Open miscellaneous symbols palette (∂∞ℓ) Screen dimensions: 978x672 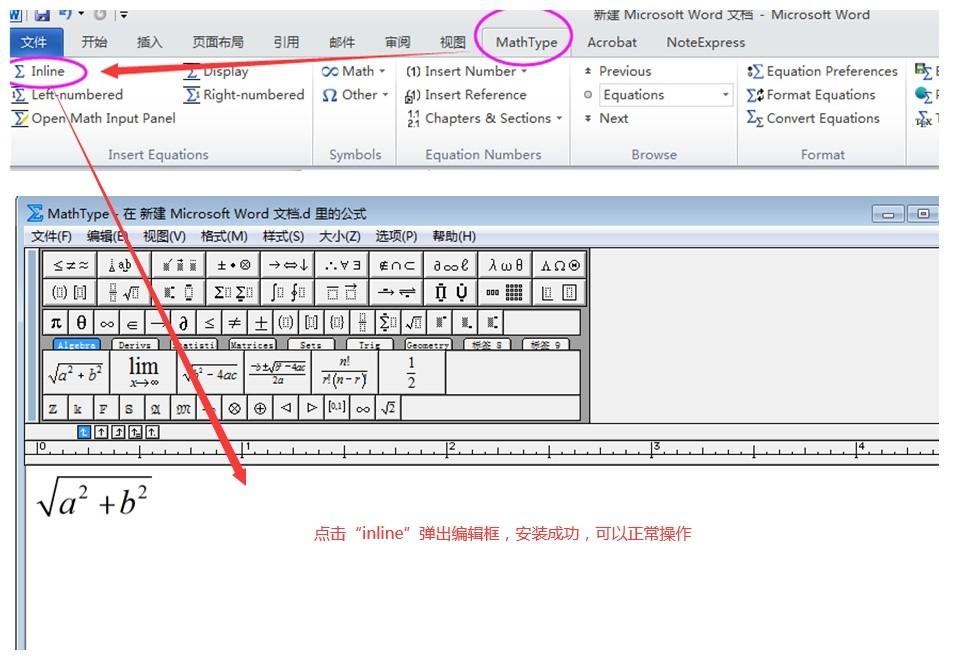click(x=450, y=265)
